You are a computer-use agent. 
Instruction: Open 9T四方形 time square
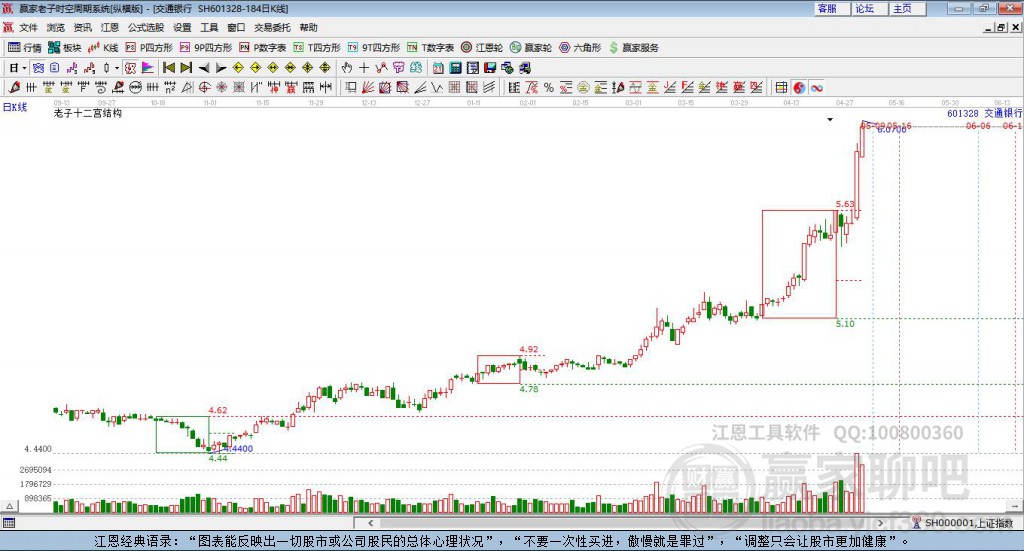(x=374, y=48)
